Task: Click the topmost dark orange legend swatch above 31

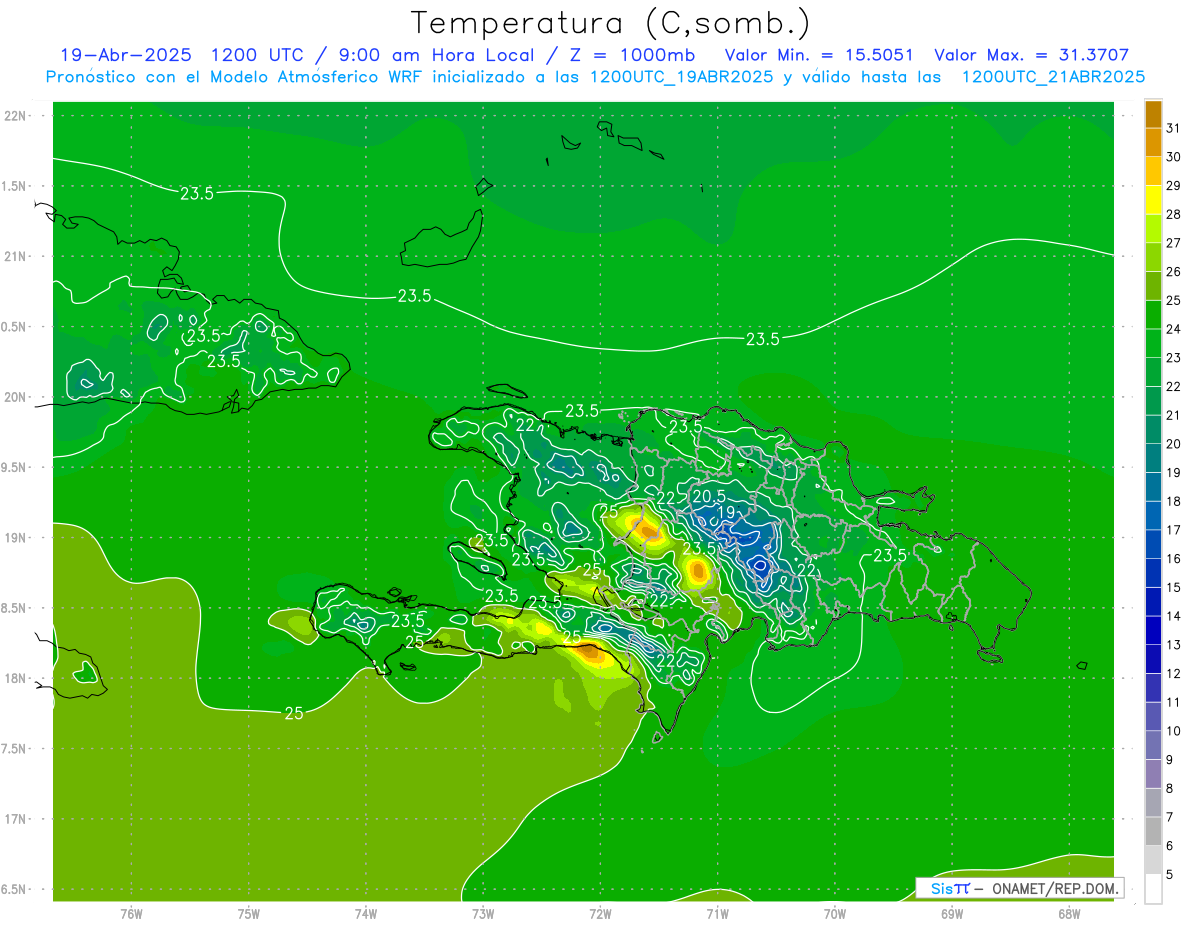Action: [x=1153, y=114]
